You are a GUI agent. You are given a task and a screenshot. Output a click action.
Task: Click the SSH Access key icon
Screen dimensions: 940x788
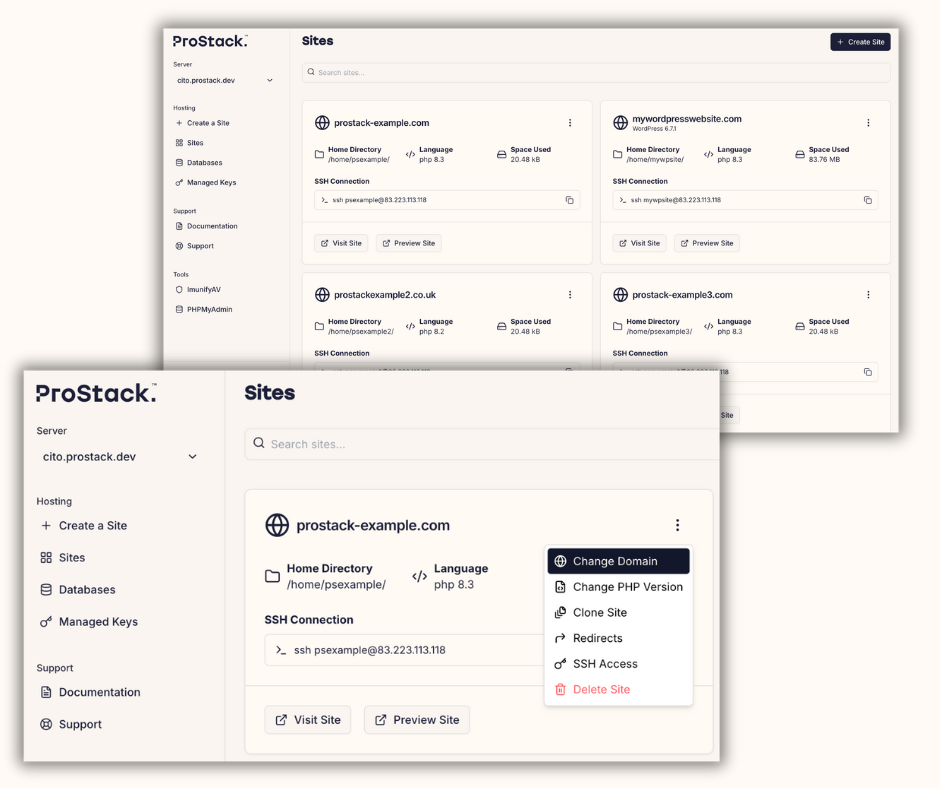[561, 664]
